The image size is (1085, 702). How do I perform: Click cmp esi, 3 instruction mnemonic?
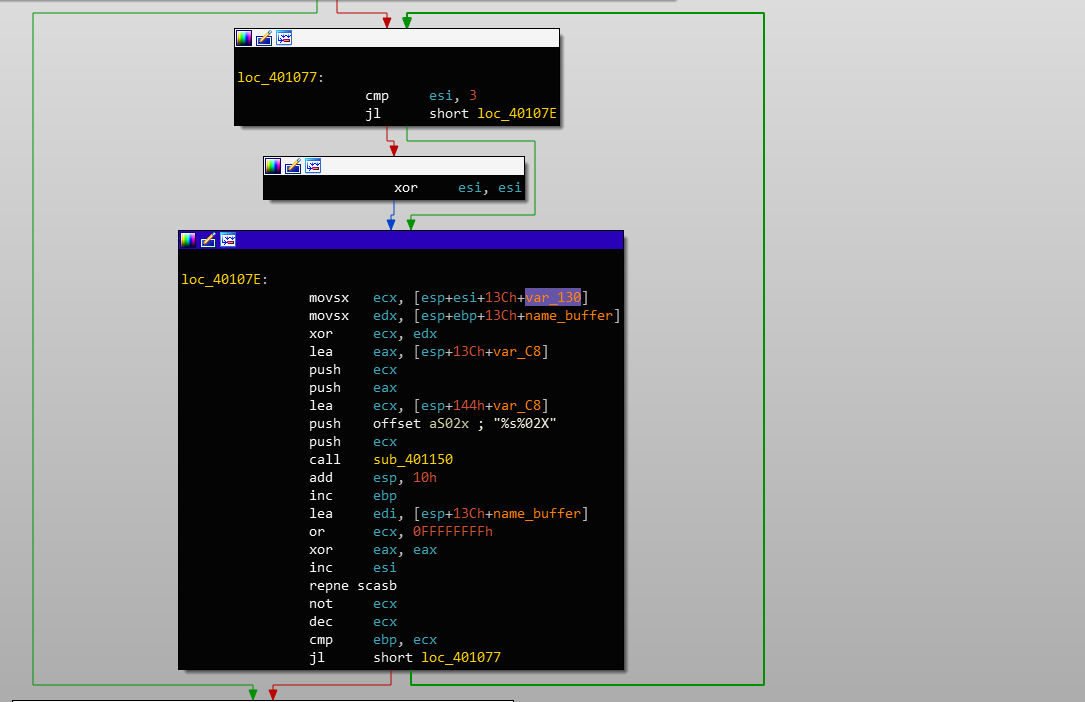(x=377, y=95)
